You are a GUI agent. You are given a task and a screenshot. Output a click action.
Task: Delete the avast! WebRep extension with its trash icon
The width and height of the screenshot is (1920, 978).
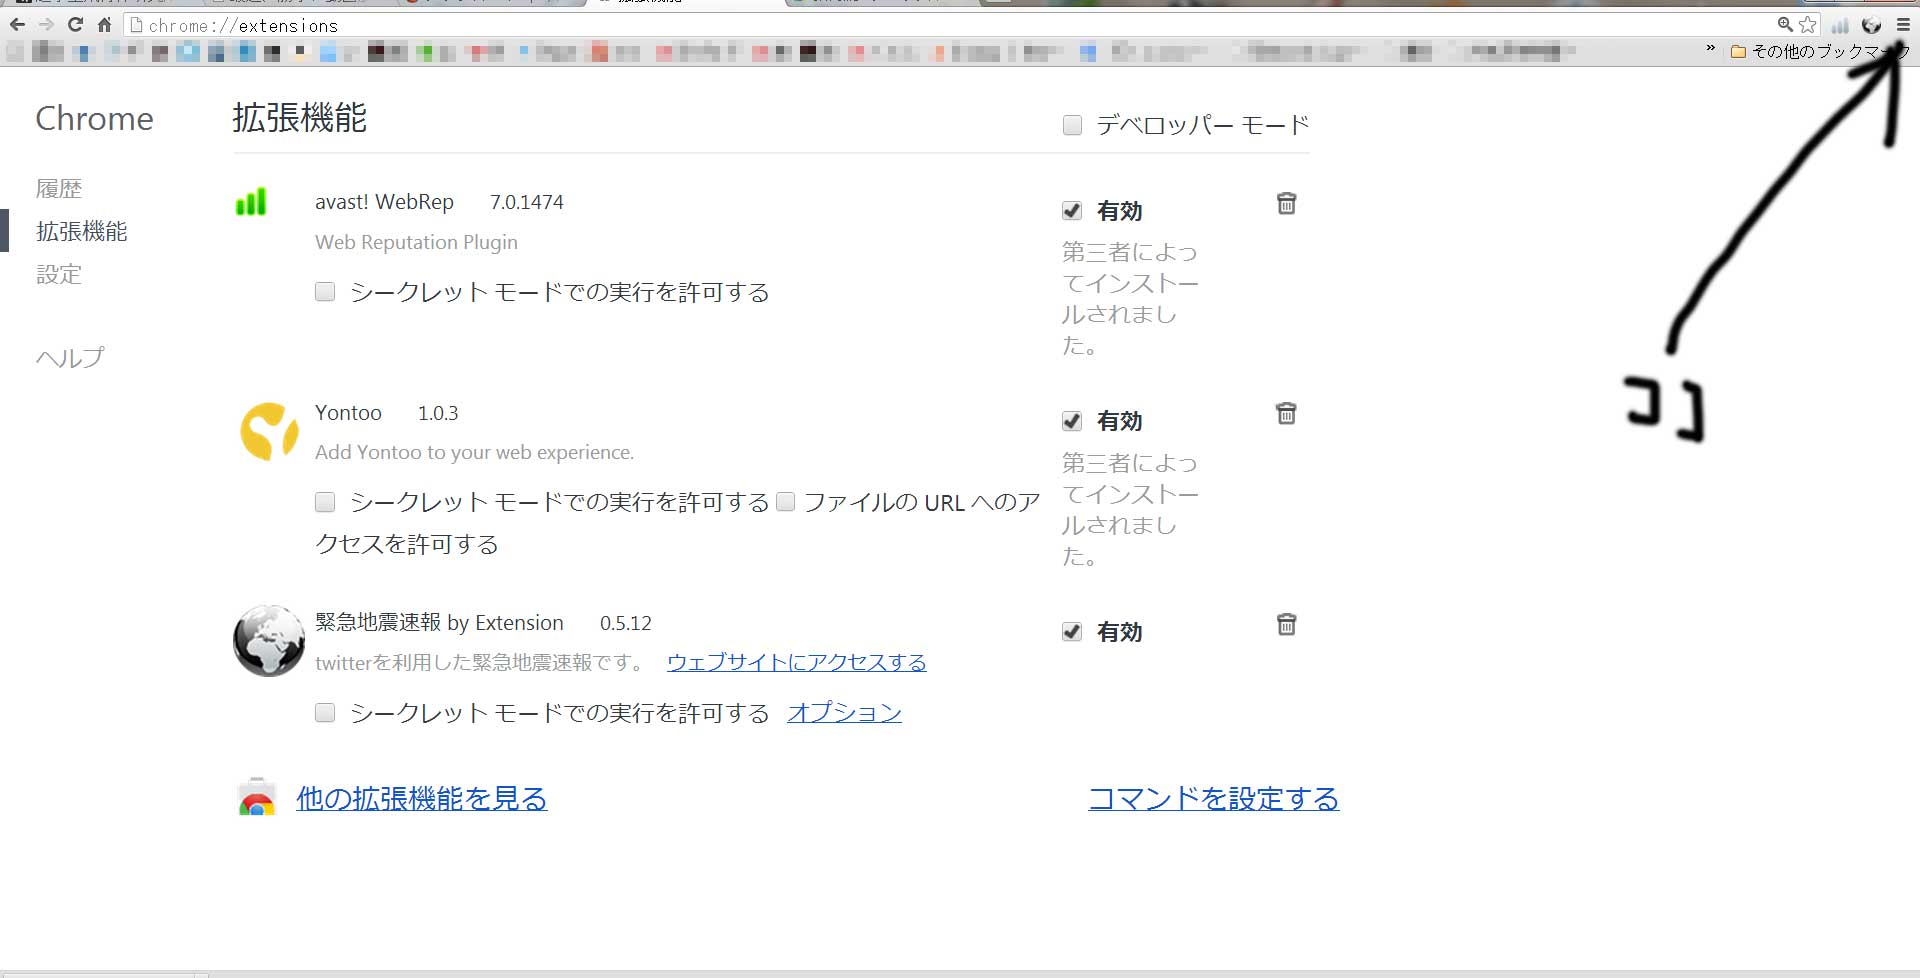pos(1286,203)
